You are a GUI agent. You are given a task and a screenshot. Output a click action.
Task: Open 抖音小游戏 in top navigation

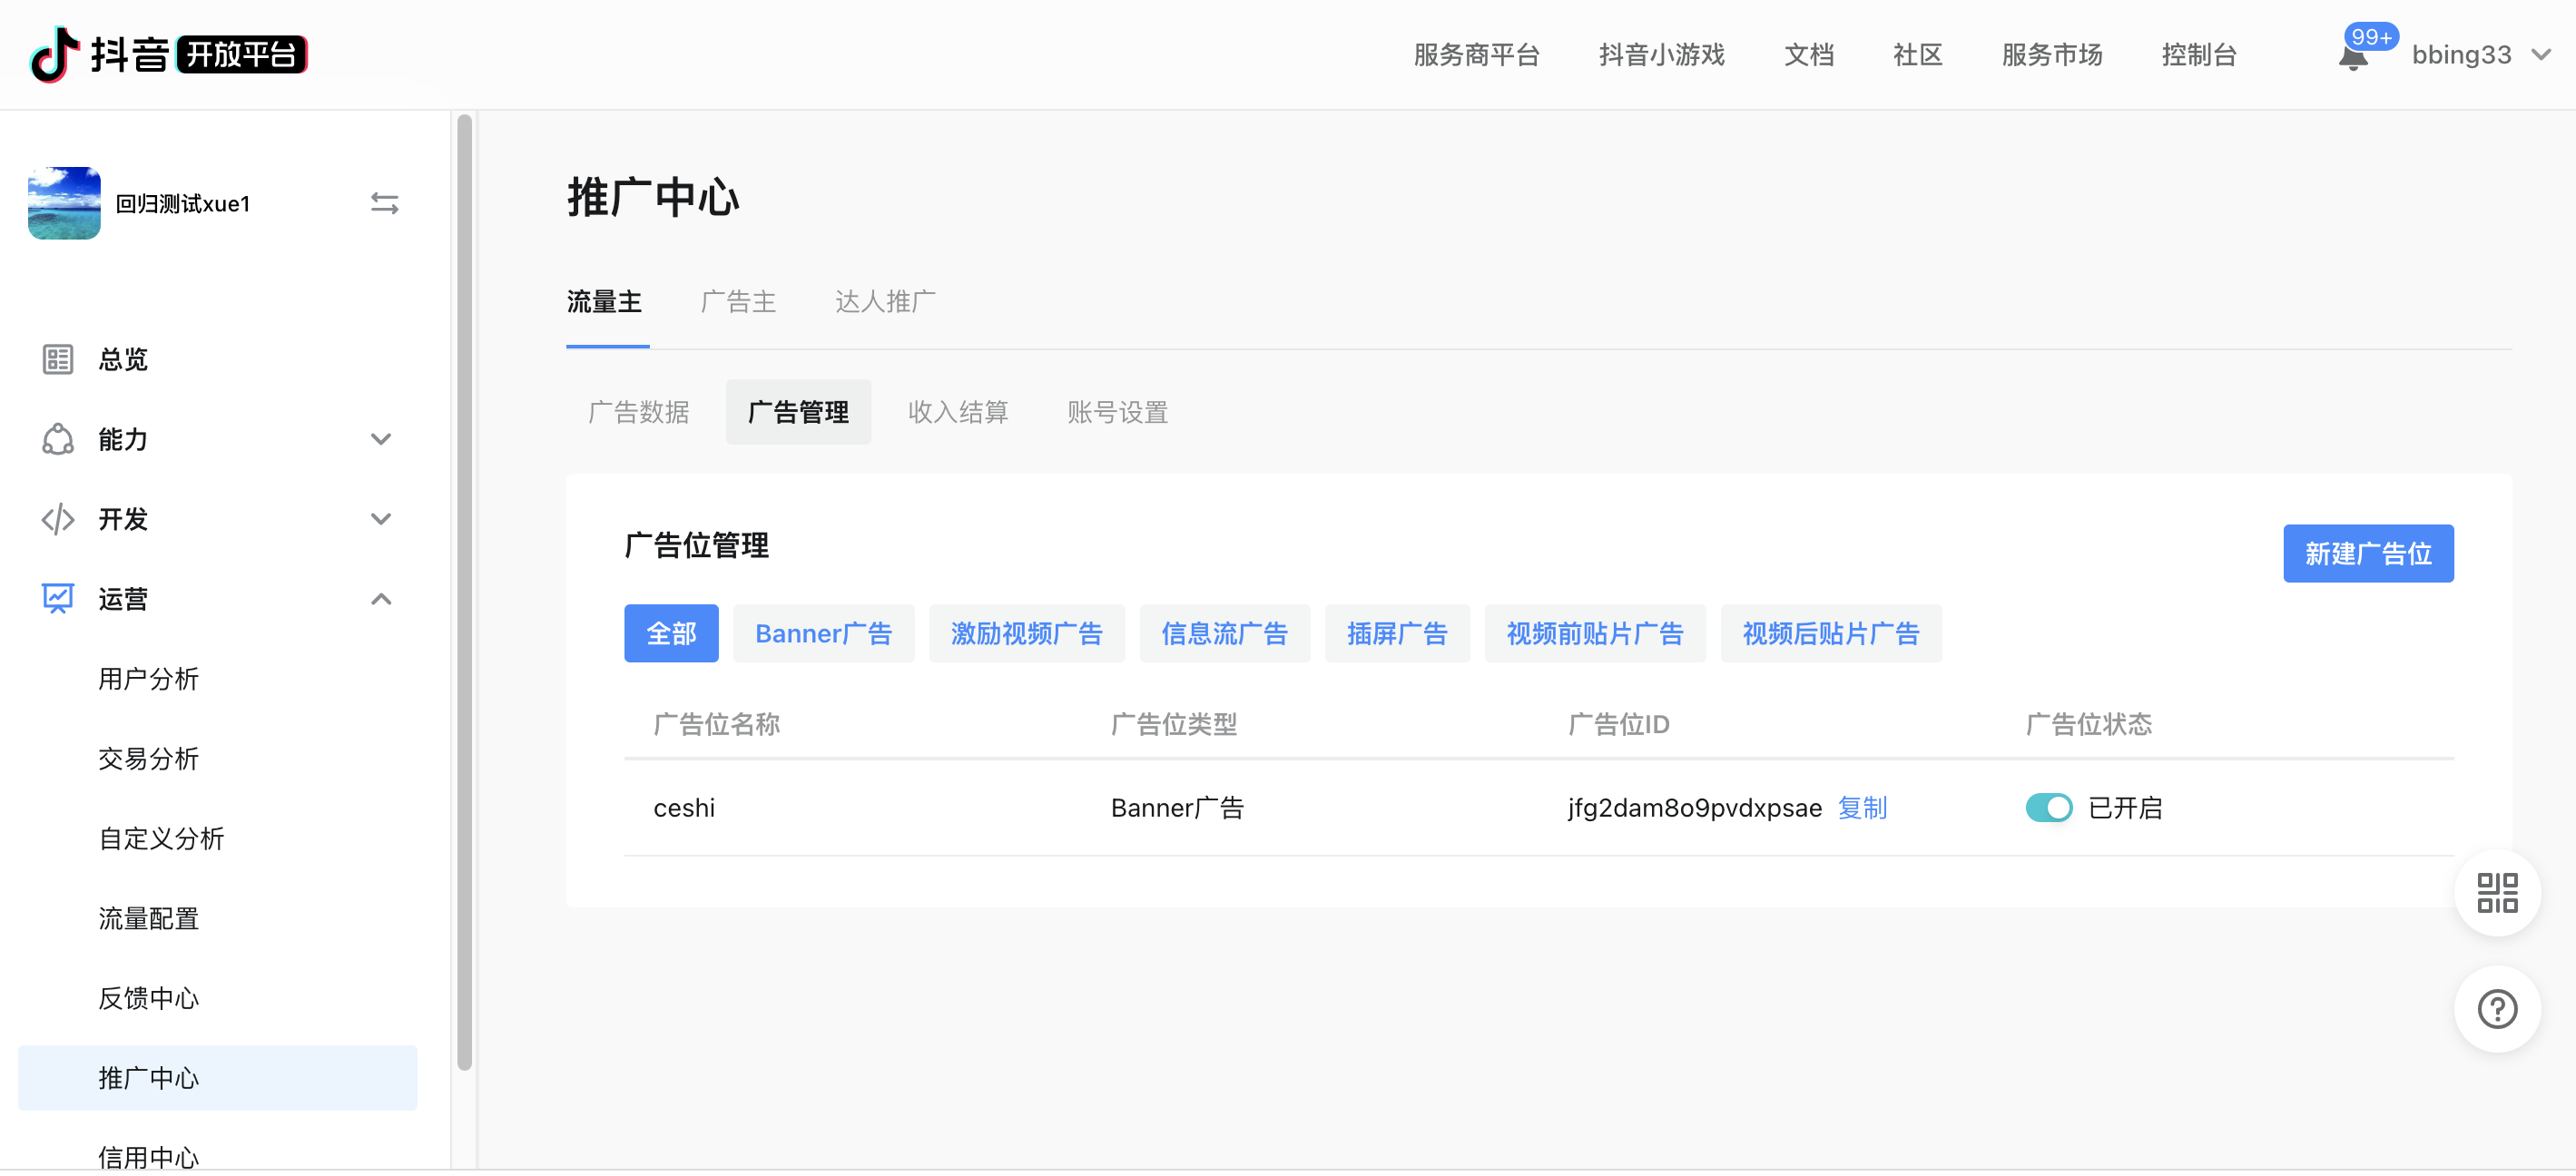point(1662,55)
